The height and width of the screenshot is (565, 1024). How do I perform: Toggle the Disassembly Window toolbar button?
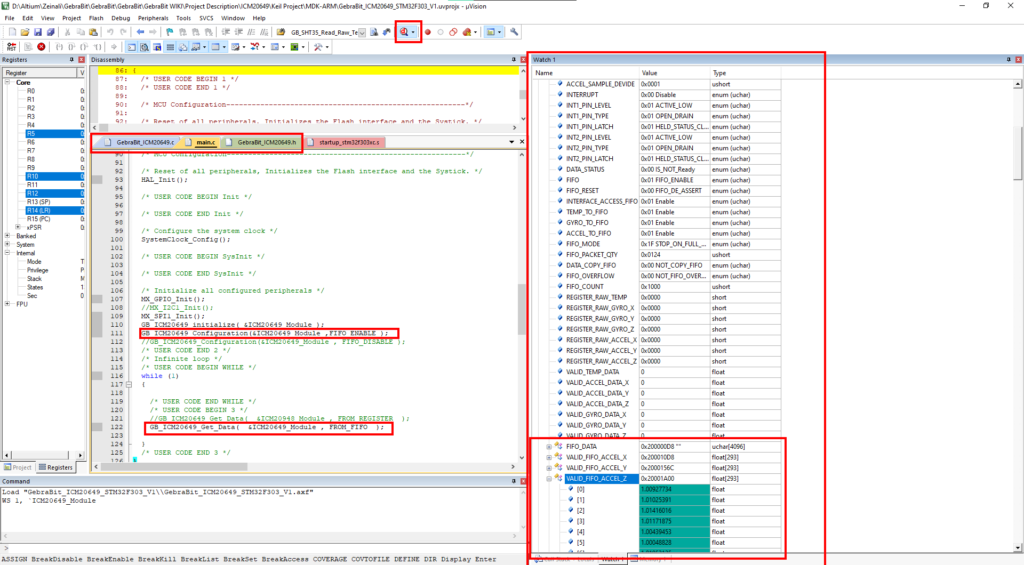pyautogui.click(x=144, y=47)
